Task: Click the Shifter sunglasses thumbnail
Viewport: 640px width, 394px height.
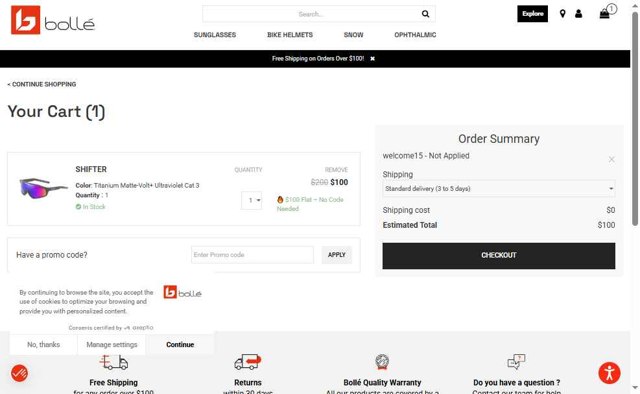Action: 43,188
